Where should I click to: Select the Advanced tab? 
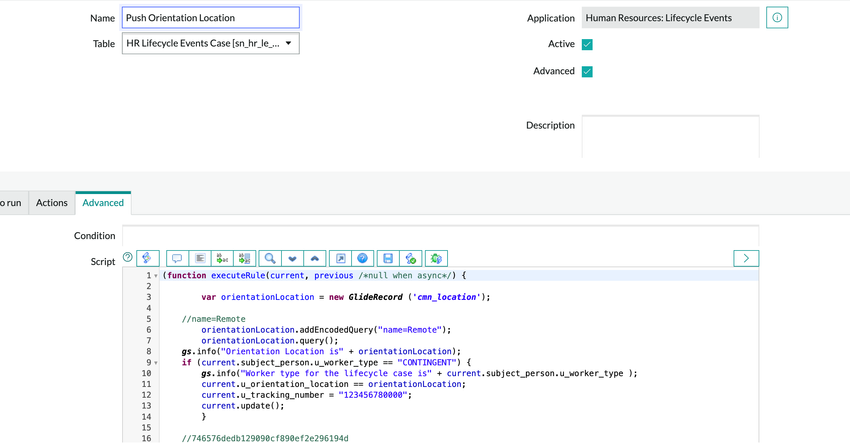[x=103, y=203]
